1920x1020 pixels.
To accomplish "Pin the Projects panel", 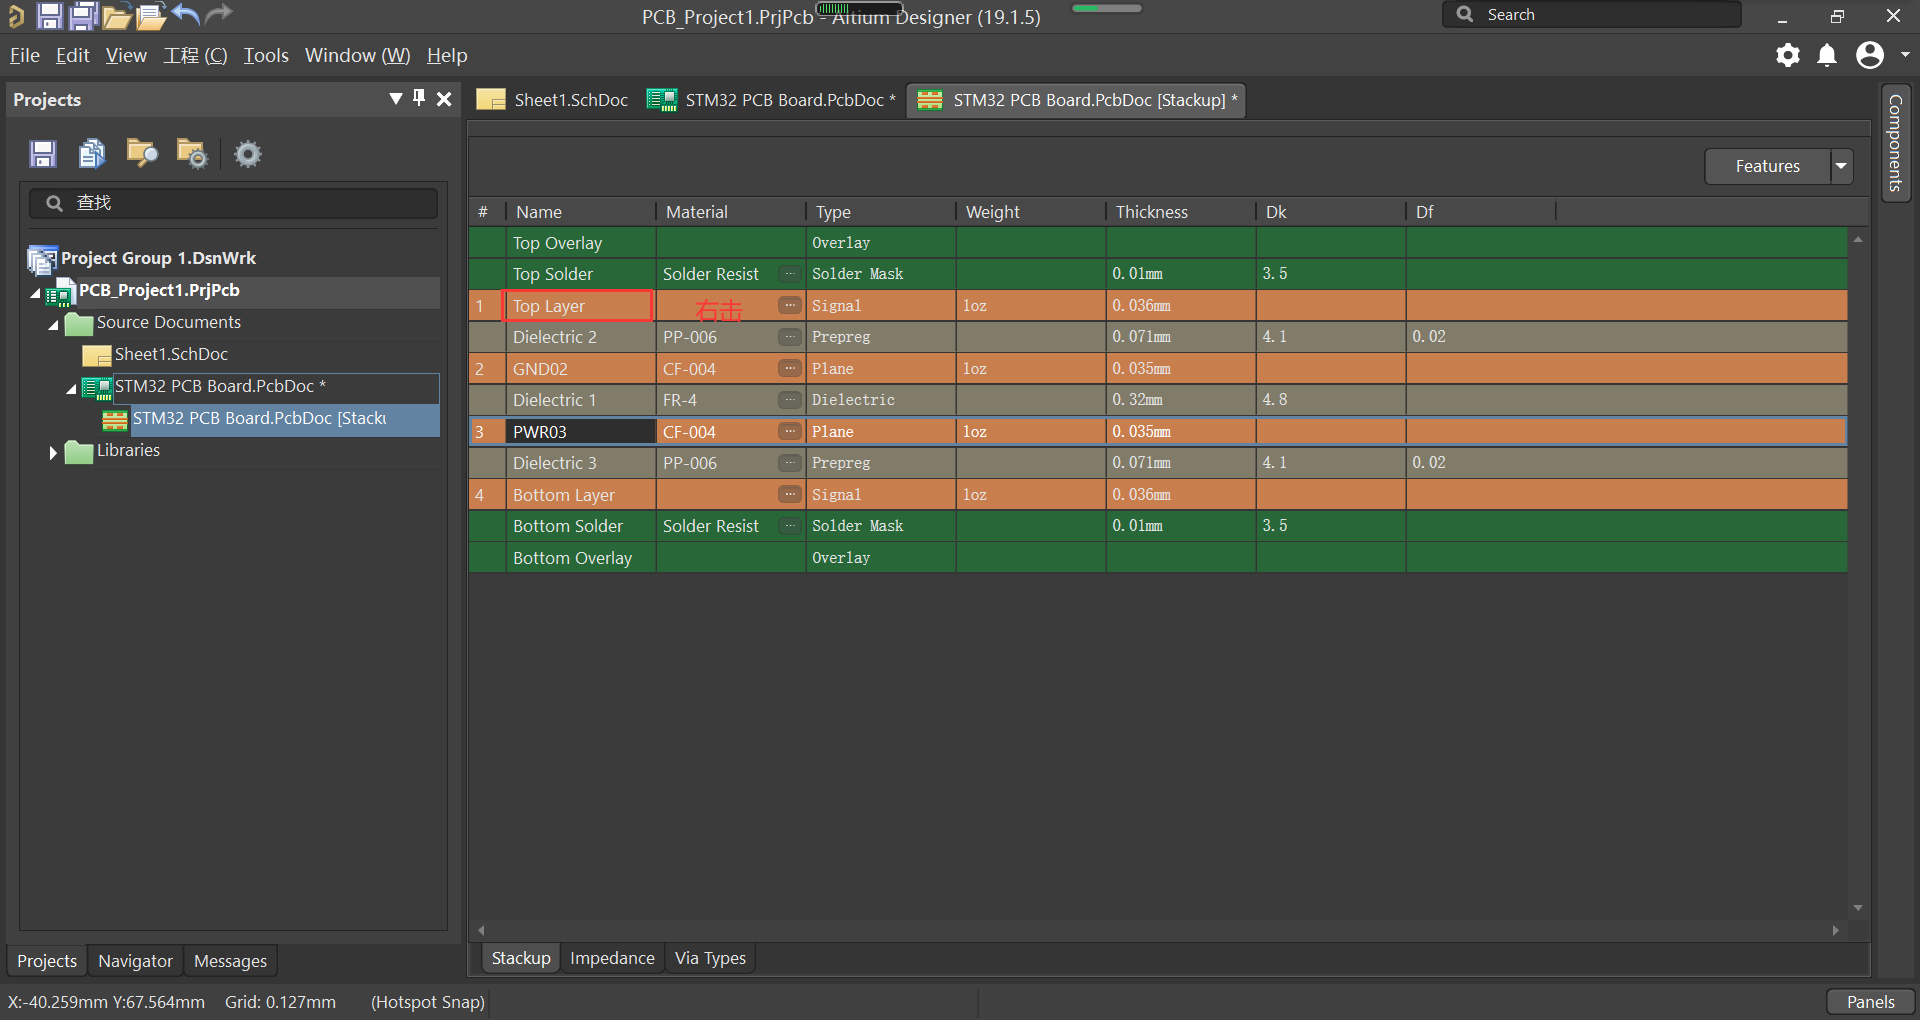I will [419, 98].
